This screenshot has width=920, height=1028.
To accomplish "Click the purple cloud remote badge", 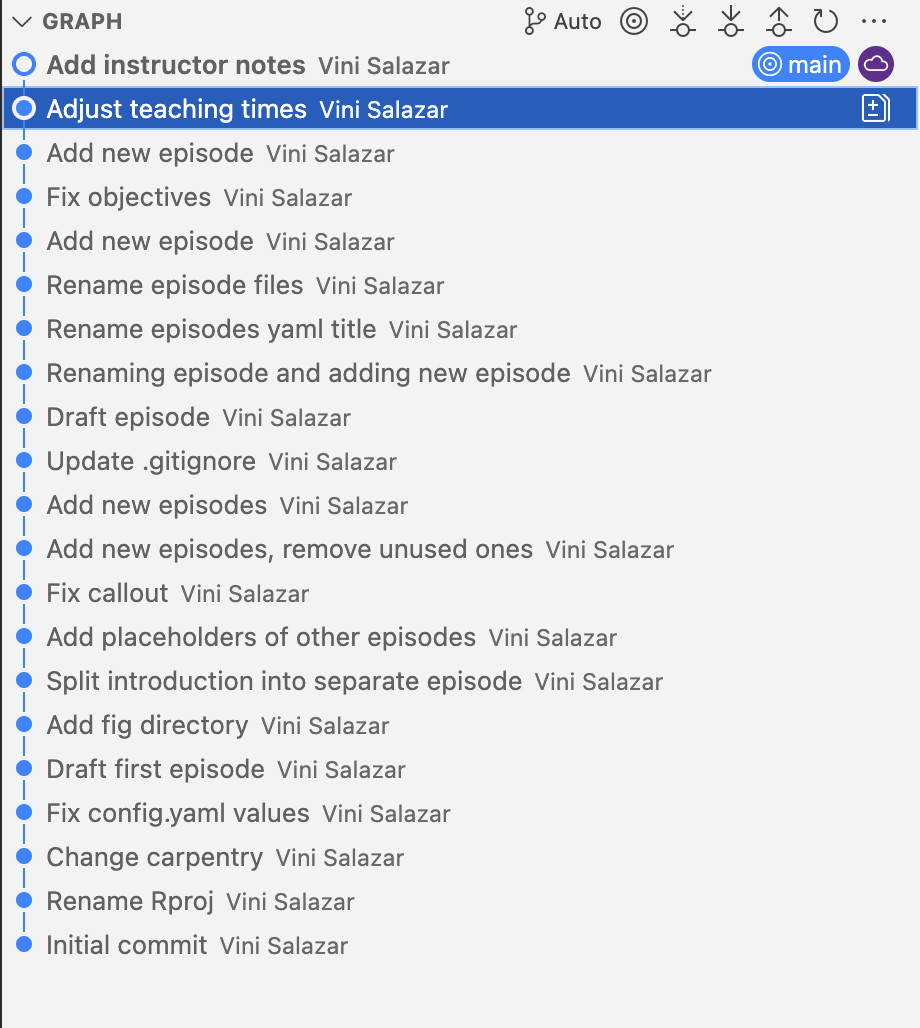I will click(x=876, y=65).
